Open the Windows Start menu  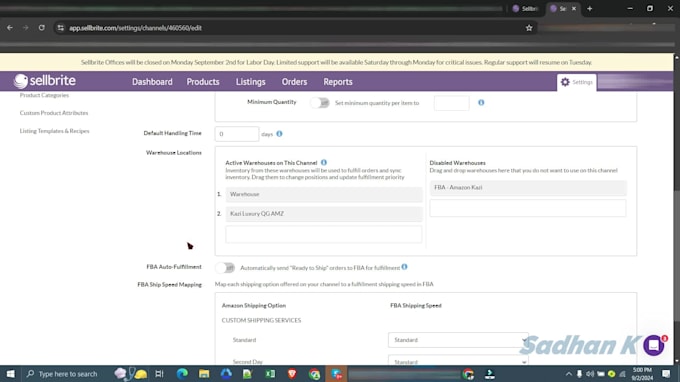10,374
